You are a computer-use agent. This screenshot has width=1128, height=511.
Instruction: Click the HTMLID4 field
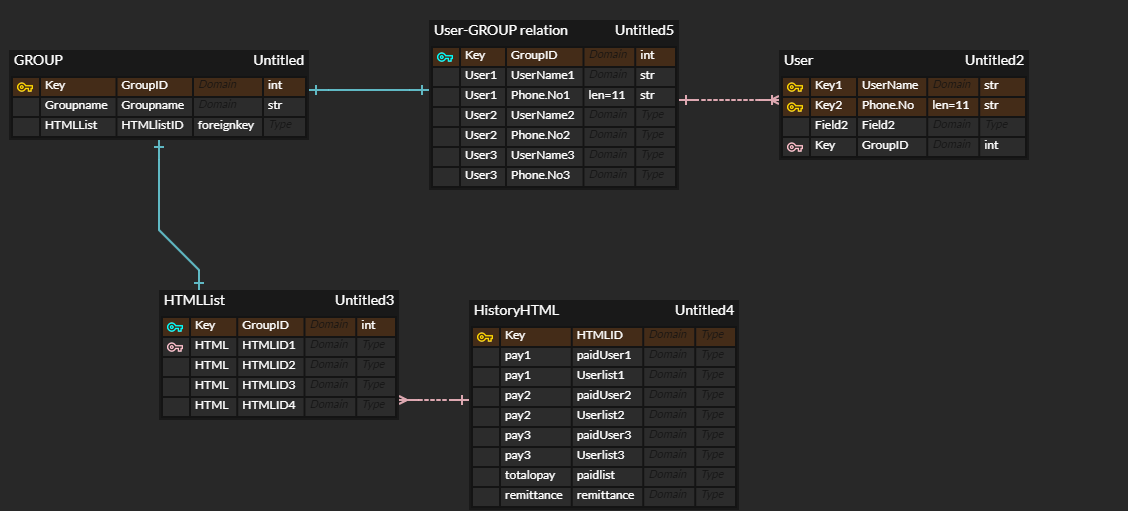click(x=270, y=407)
